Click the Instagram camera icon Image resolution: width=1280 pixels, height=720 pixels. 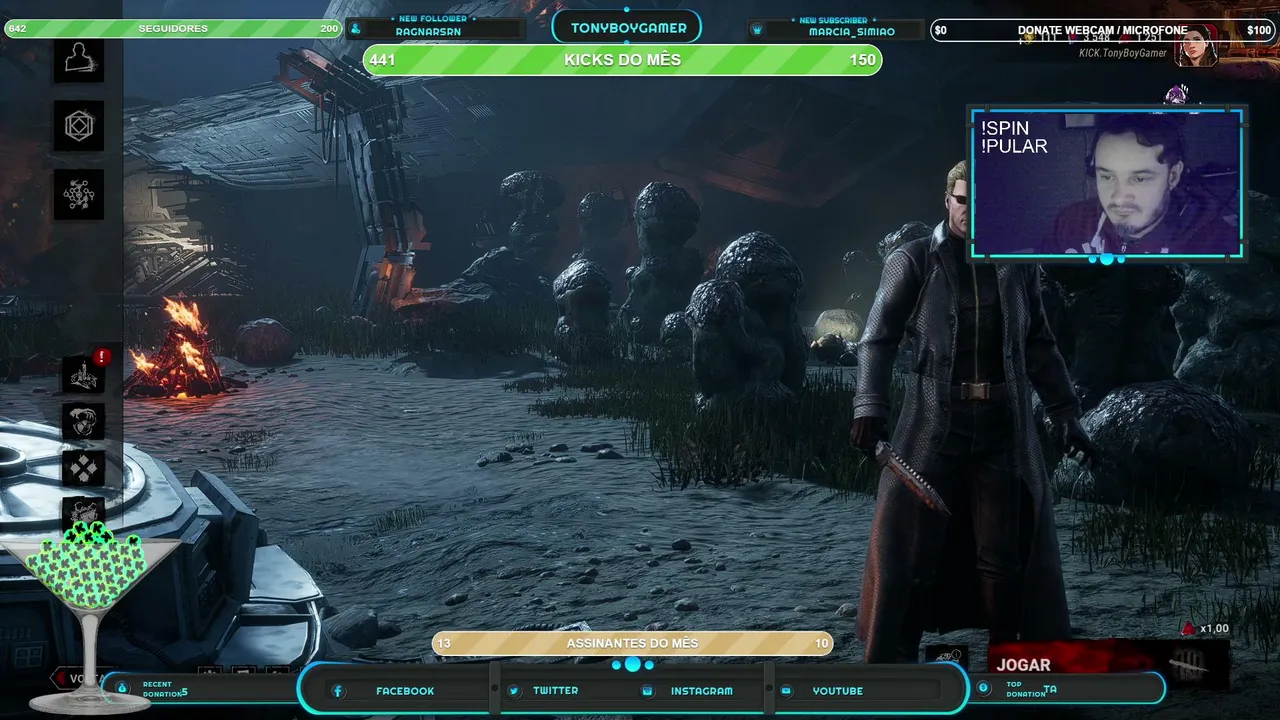[x=648, y=691]
